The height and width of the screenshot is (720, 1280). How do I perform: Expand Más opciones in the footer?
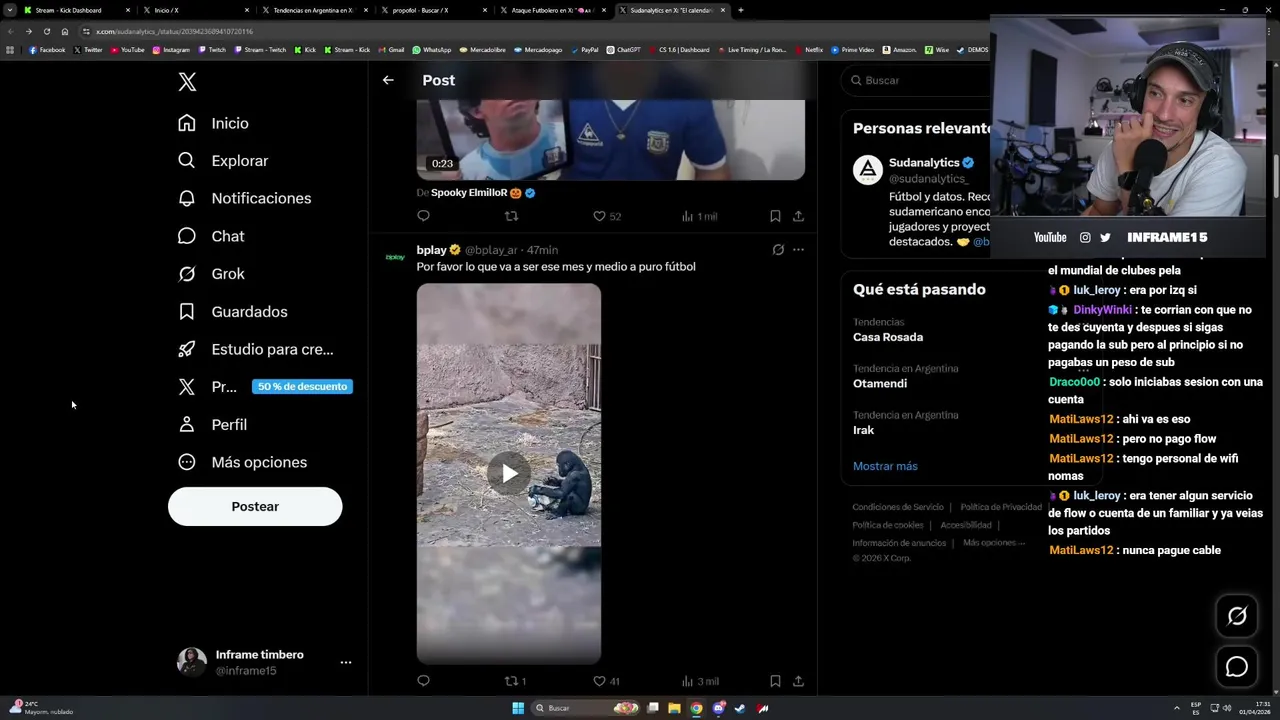point(994,543)
